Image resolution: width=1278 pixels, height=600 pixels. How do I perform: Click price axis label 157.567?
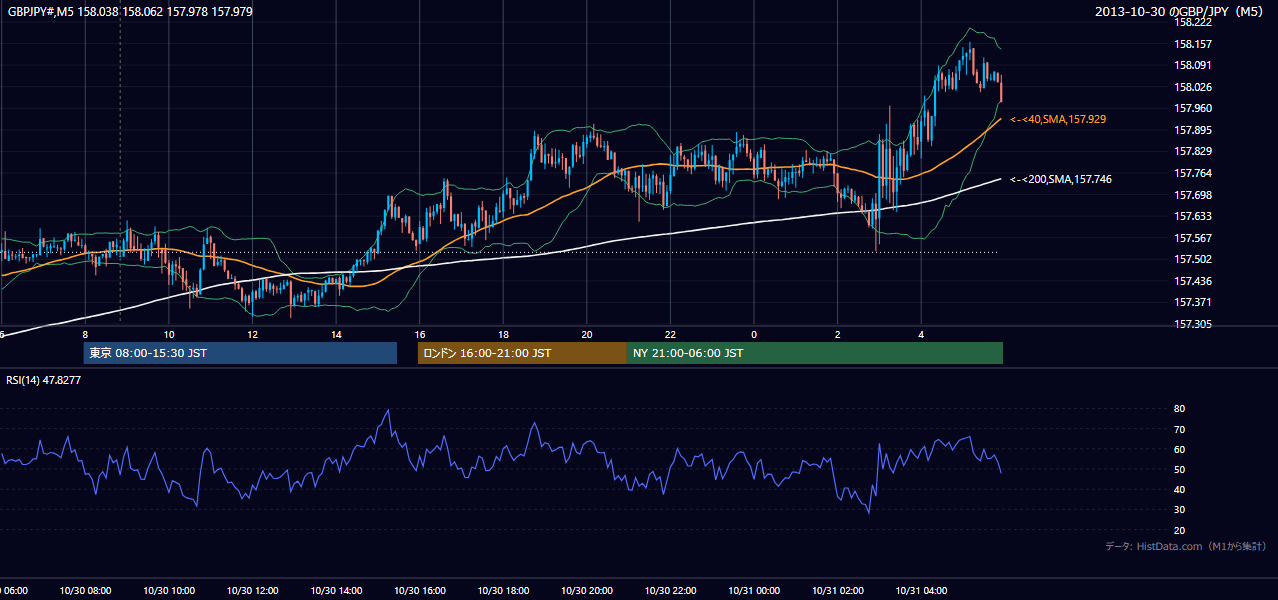tap(1193, 238)
